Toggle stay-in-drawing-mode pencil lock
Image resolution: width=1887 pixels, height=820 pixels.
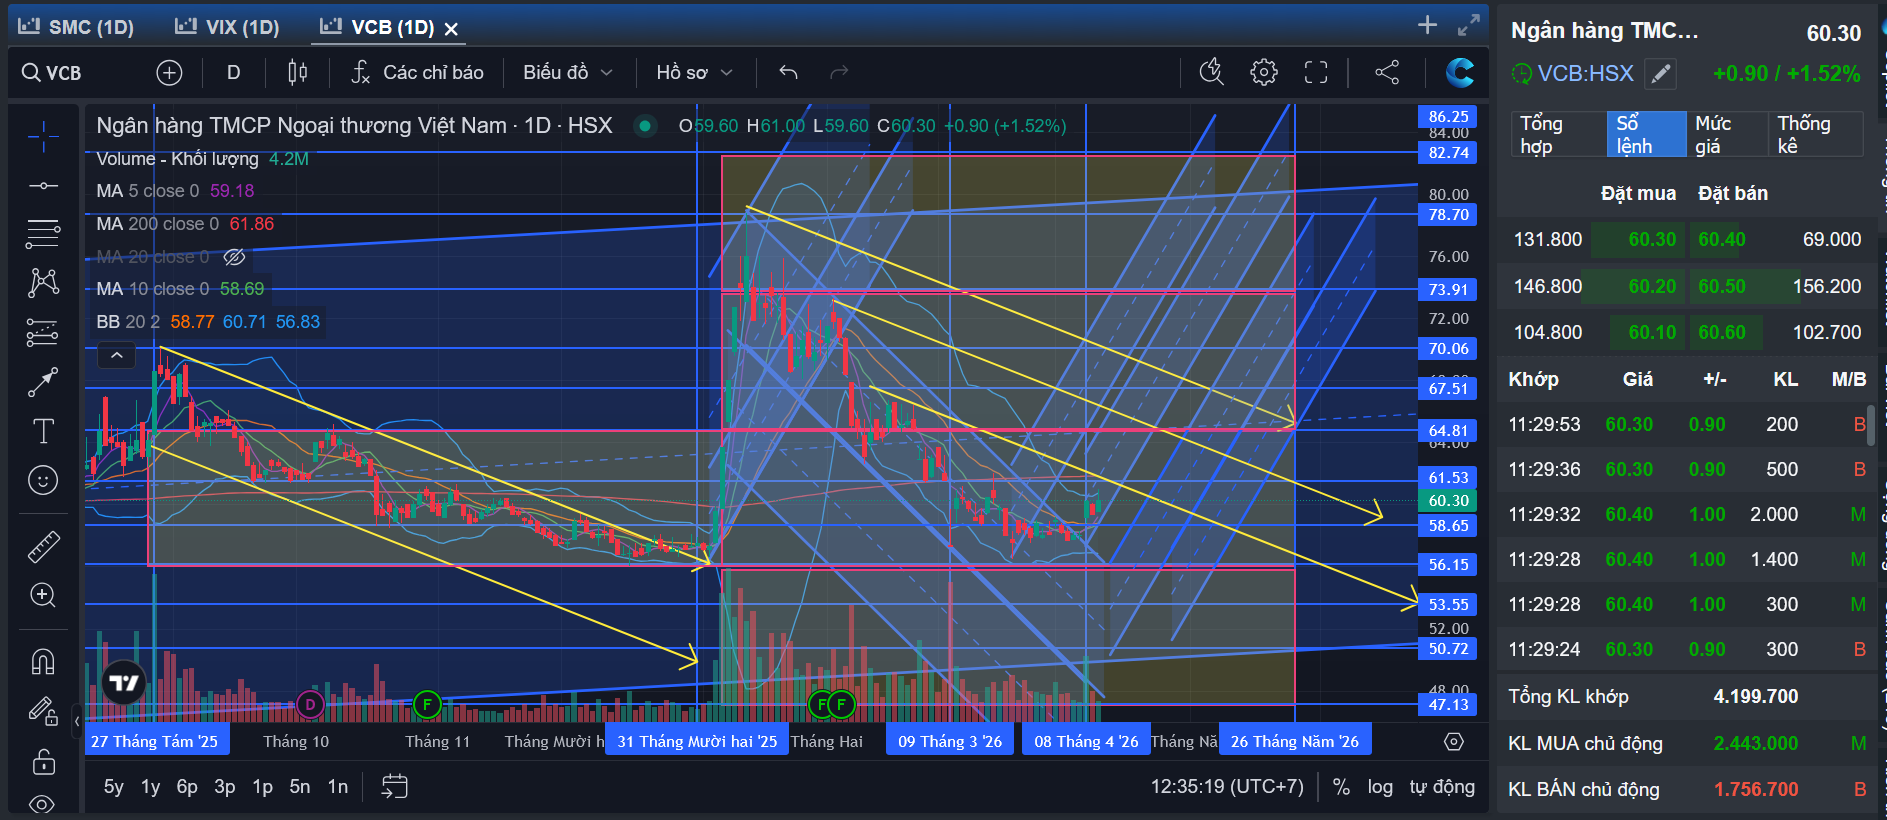coord(43,711)
